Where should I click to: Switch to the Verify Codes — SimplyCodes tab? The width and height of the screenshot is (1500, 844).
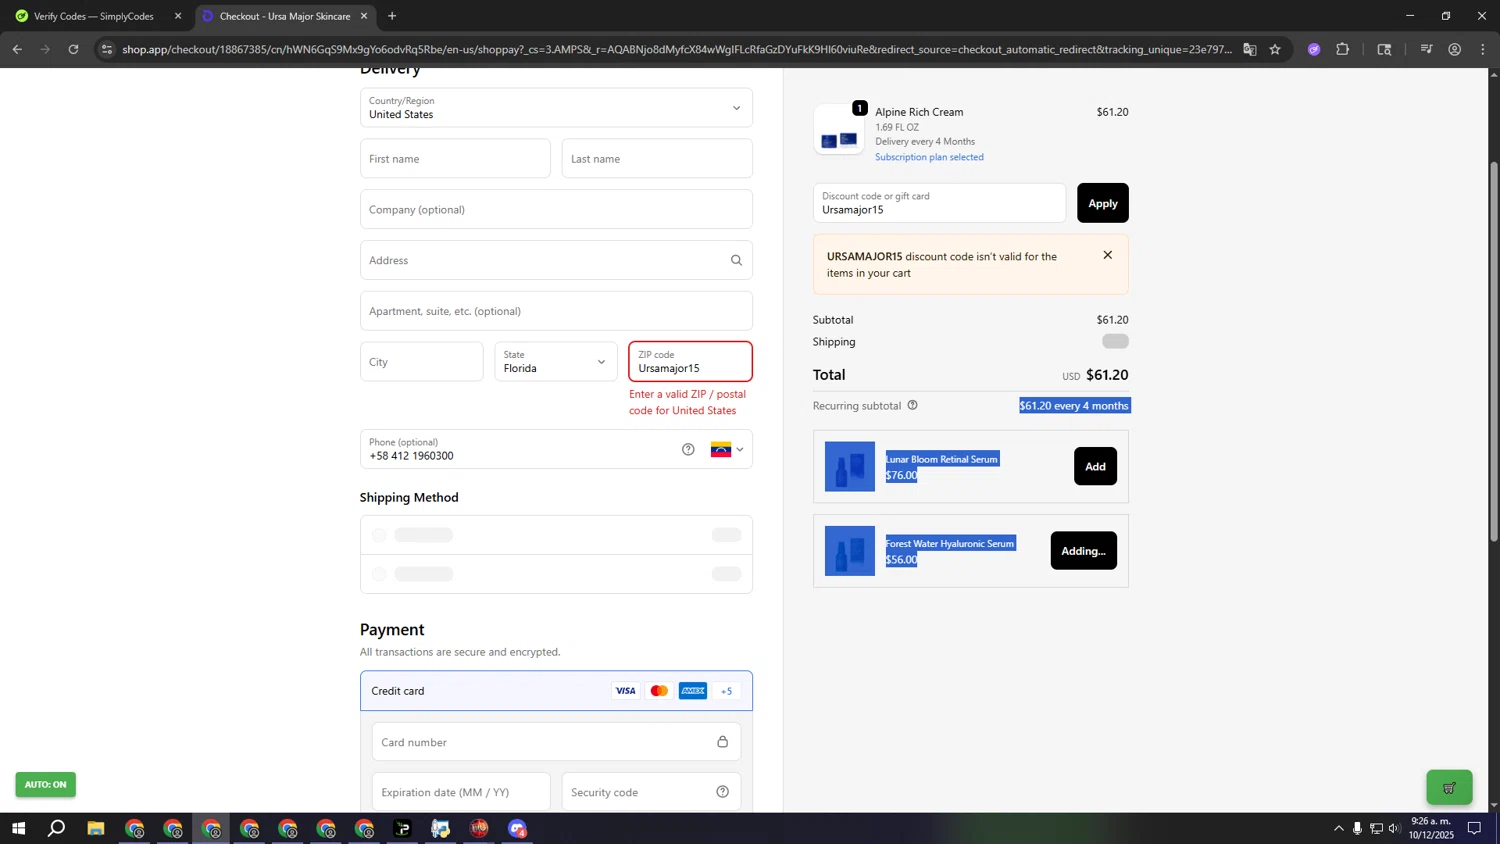(94, 16)
